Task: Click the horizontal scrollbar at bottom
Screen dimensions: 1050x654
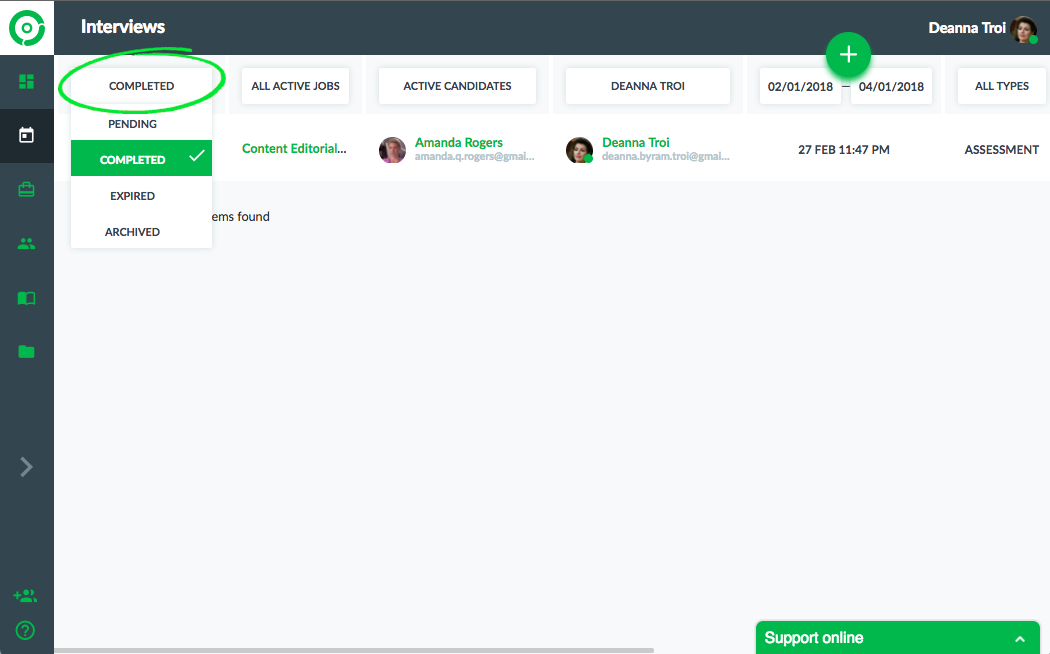Action: [354, 650]
